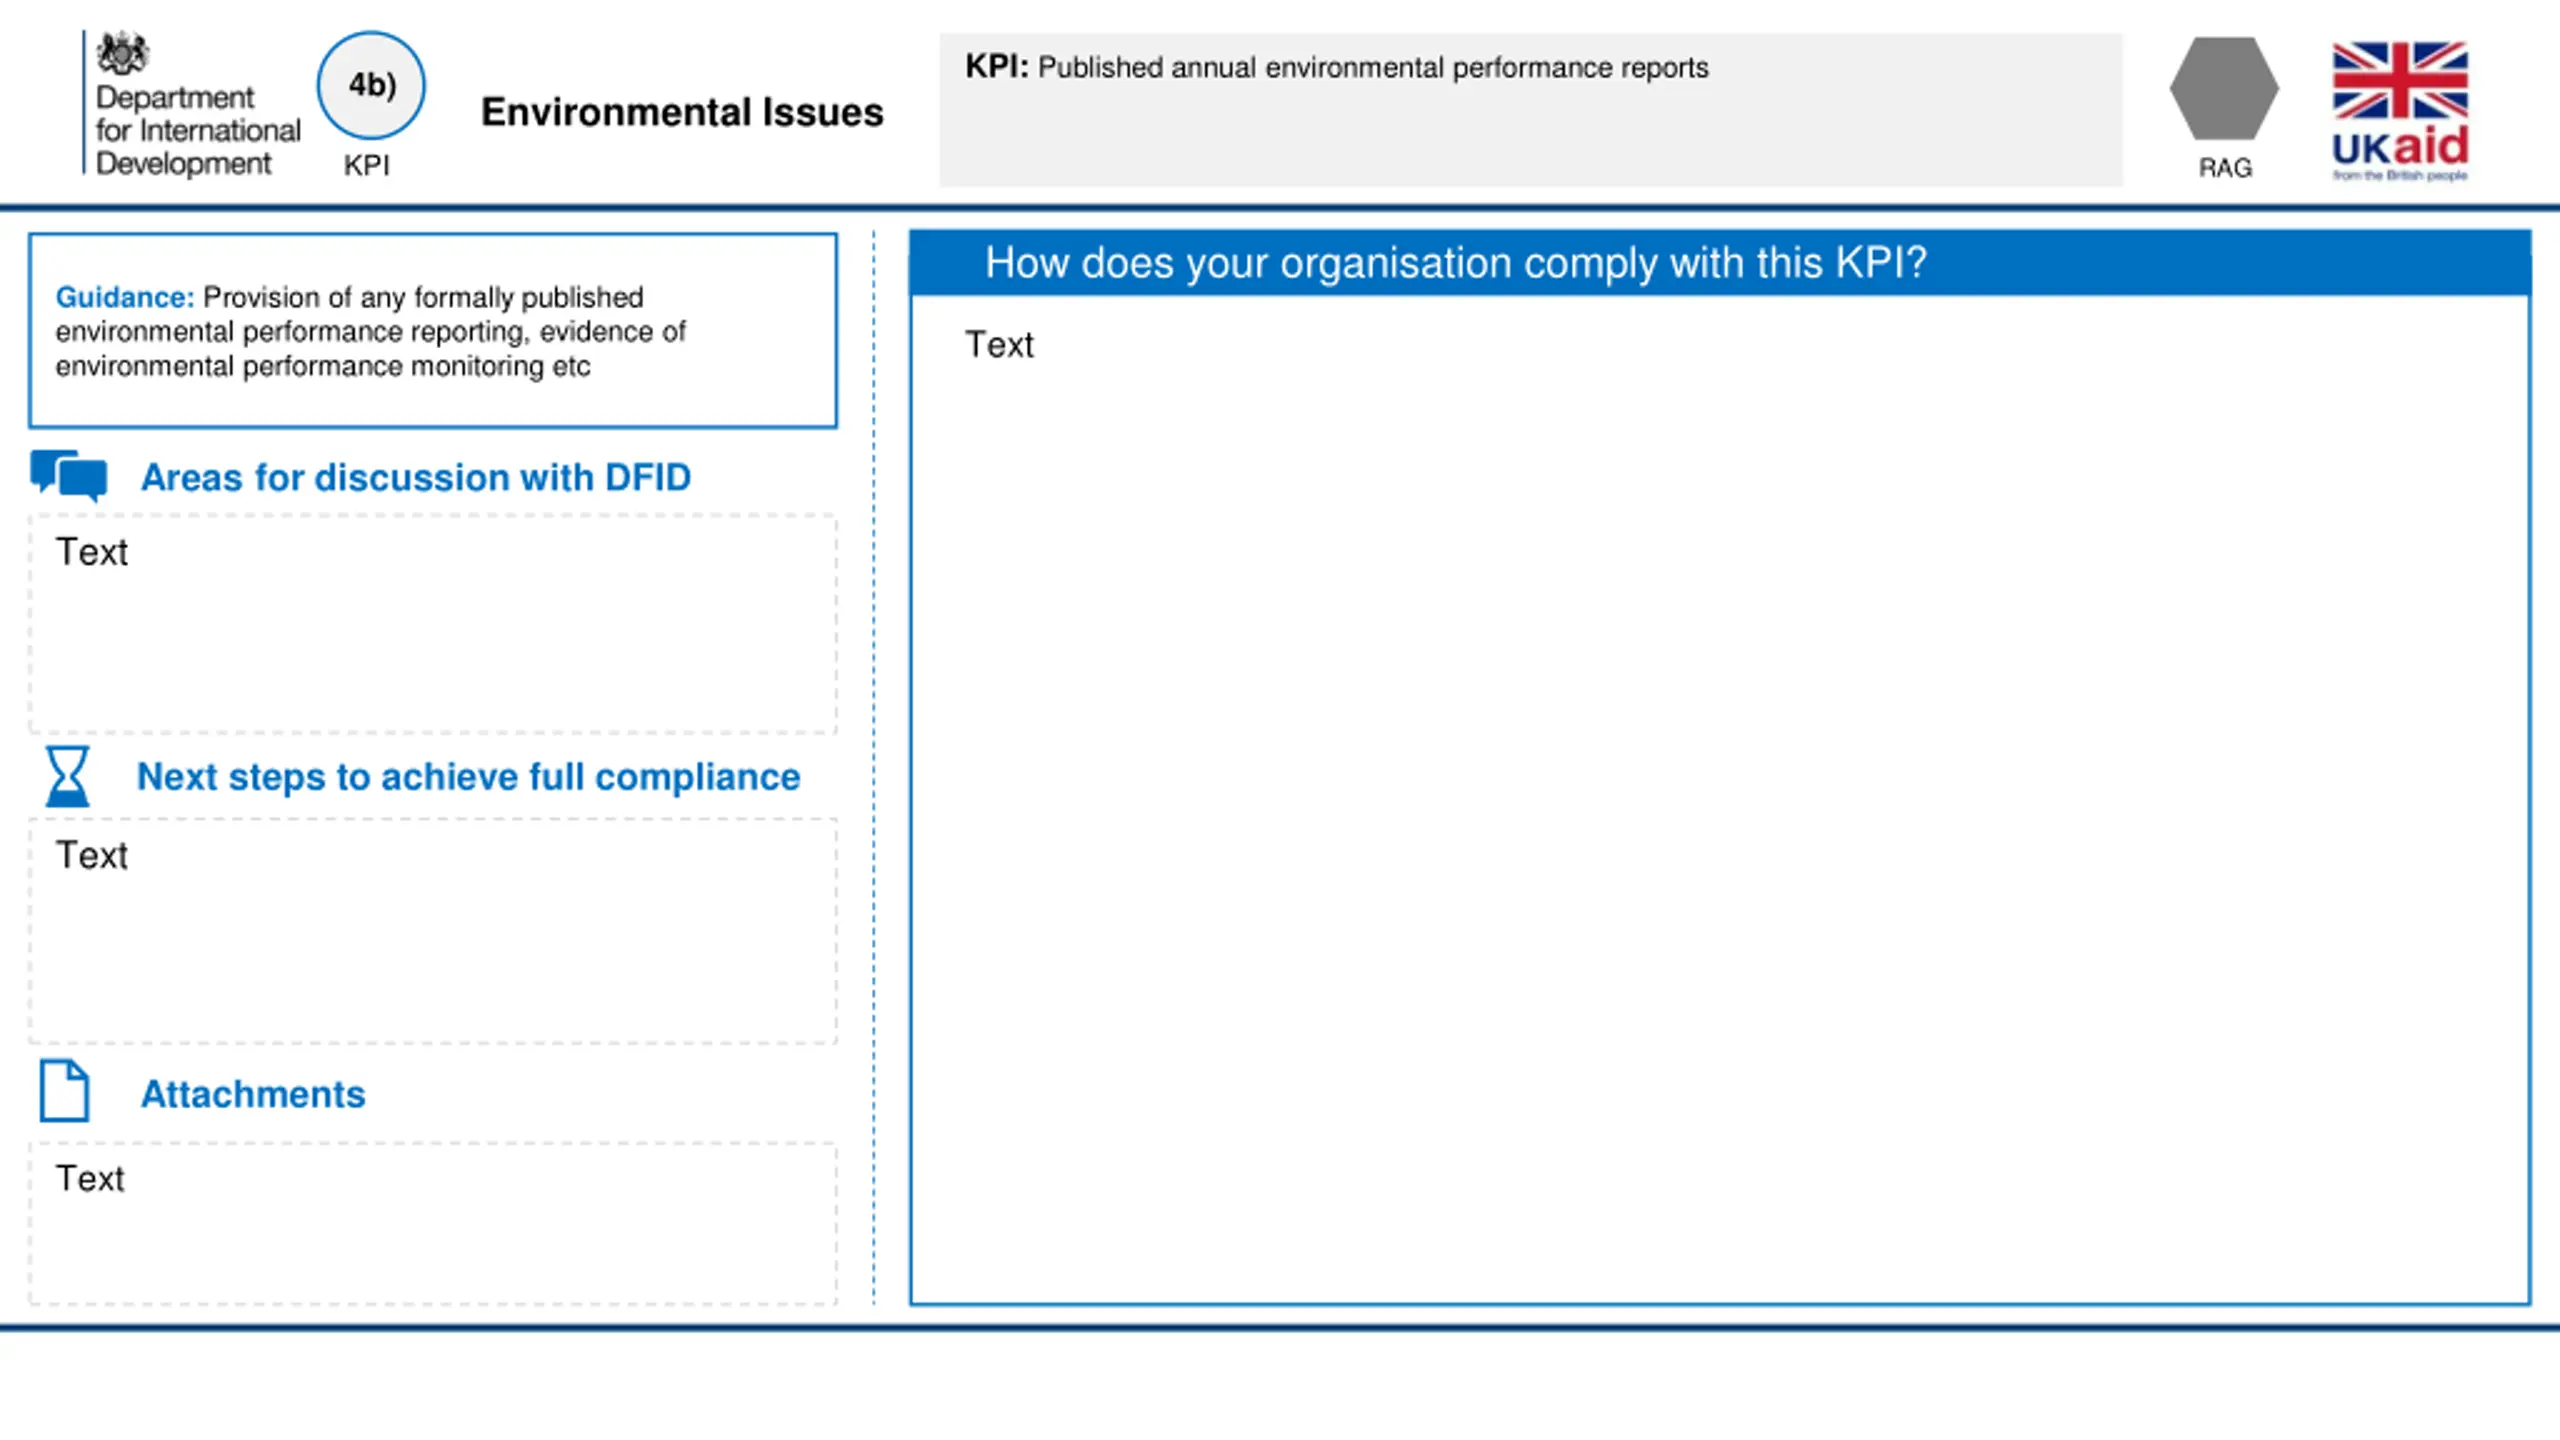This screenshot has height=1440, width=2560.
Task: Click the KPI published annual reports description
Action: click(1337, 67)
